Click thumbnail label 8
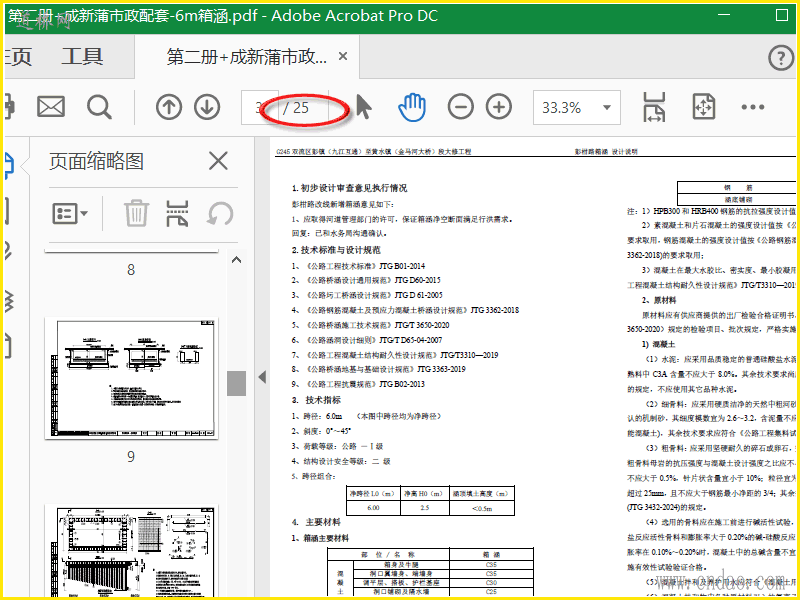 click(x=131, y=269)
